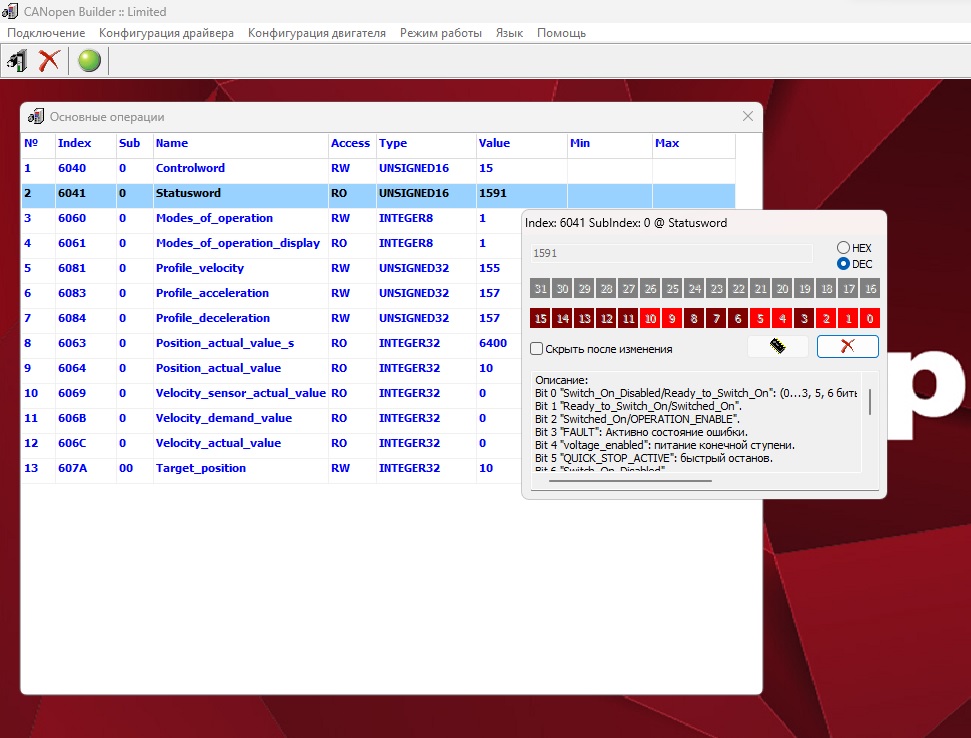This screenshot has height=738, width=971.
Task: Click the disabled bit 16 button
Action: pyautogui.click(x=870, y=289)
